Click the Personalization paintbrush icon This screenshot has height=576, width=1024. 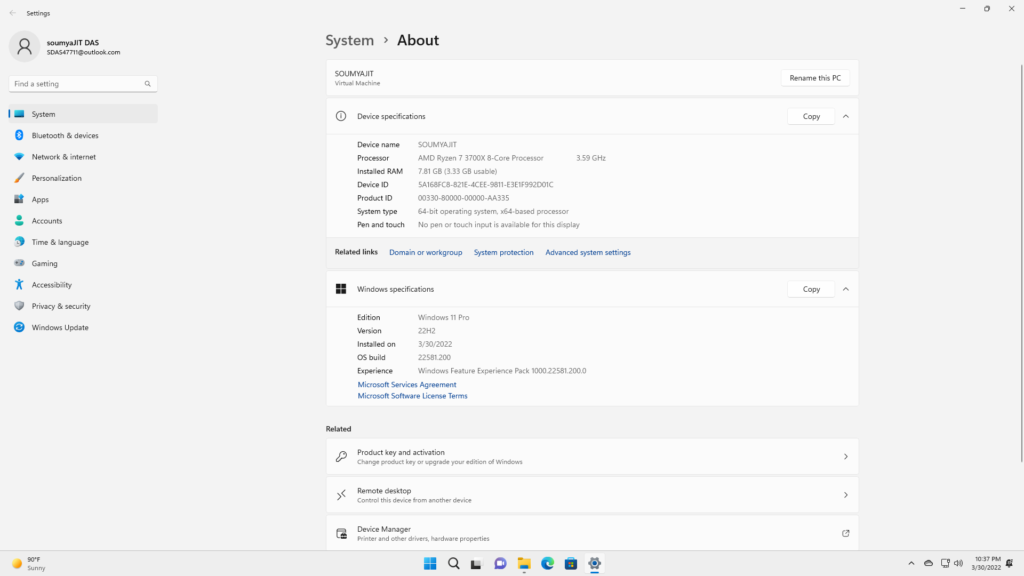pyautogui.click(x=19, y=178)
